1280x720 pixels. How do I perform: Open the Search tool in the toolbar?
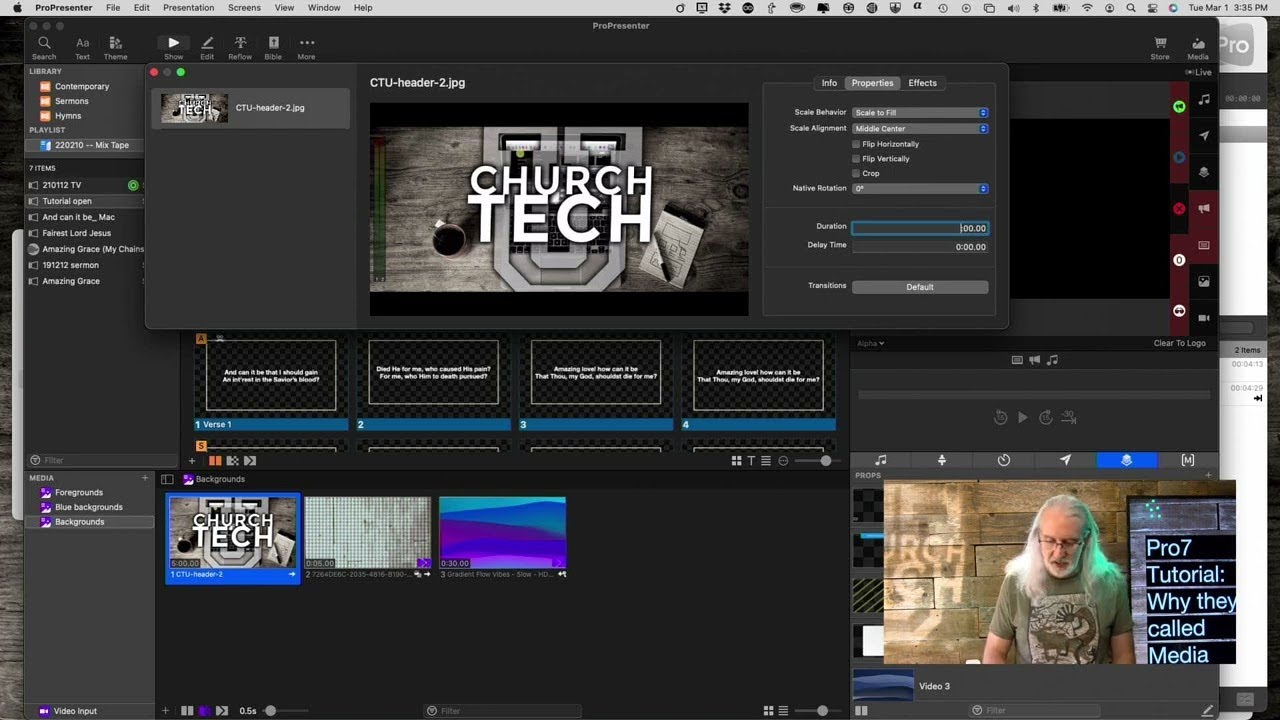click(x=44, y=47)
